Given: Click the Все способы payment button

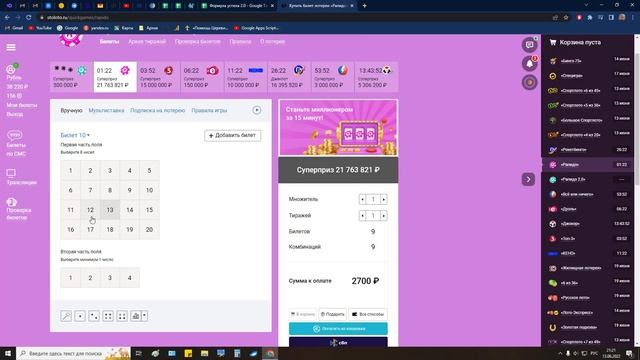Looking at the screenshot, I should 368,314.
